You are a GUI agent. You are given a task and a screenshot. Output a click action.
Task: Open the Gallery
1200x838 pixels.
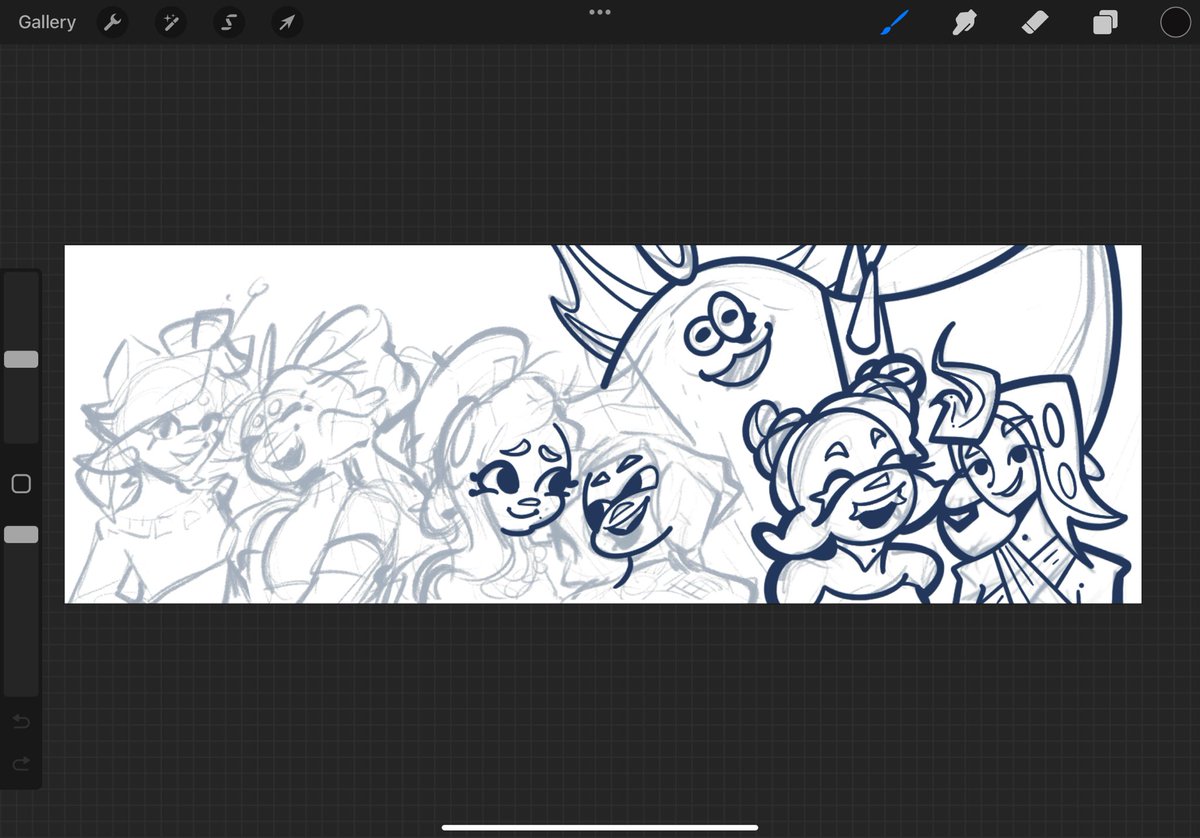[47, 22]
